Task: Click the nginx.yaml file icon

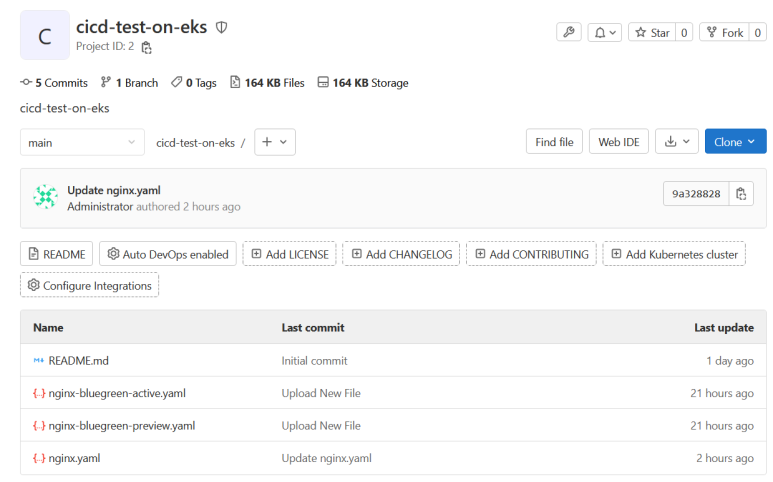Action: coord(39,458)
